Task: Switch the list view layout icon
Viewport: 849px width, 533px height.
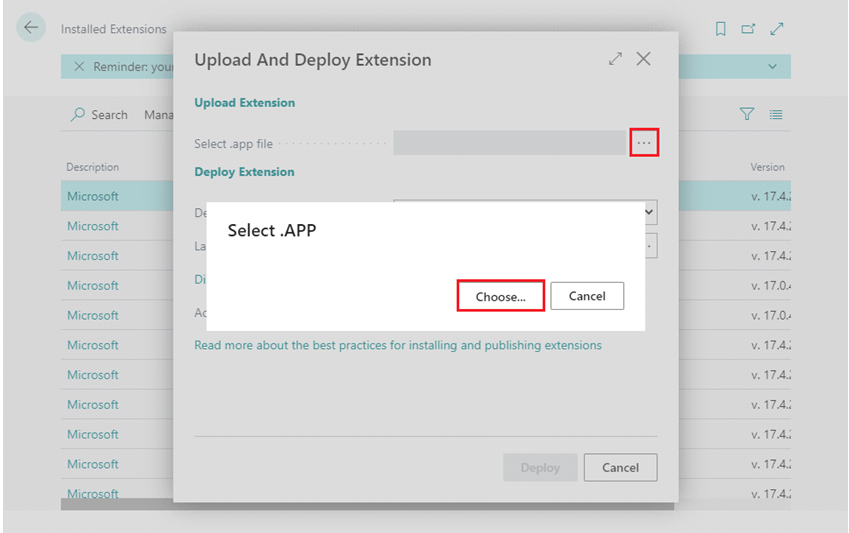Action: click(776, 115)
